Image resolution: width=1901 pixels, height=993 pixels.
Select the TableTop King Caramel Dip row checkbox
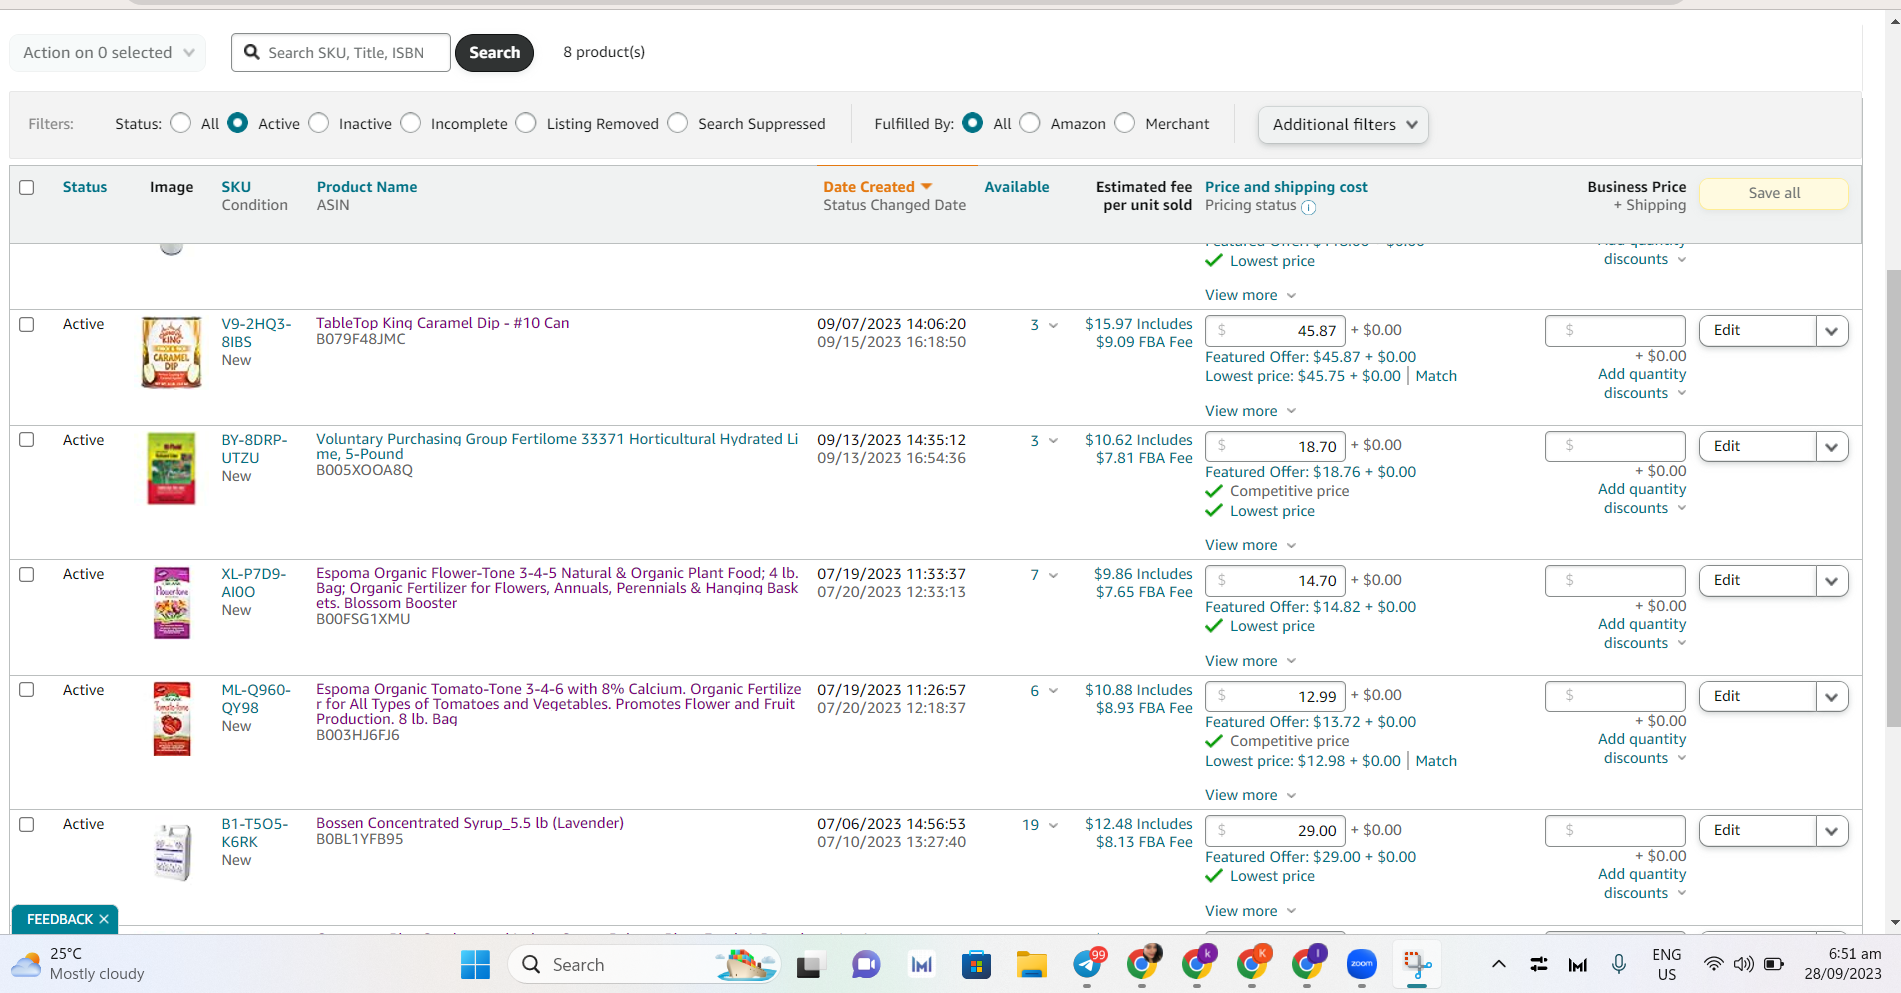coord(27,324)
